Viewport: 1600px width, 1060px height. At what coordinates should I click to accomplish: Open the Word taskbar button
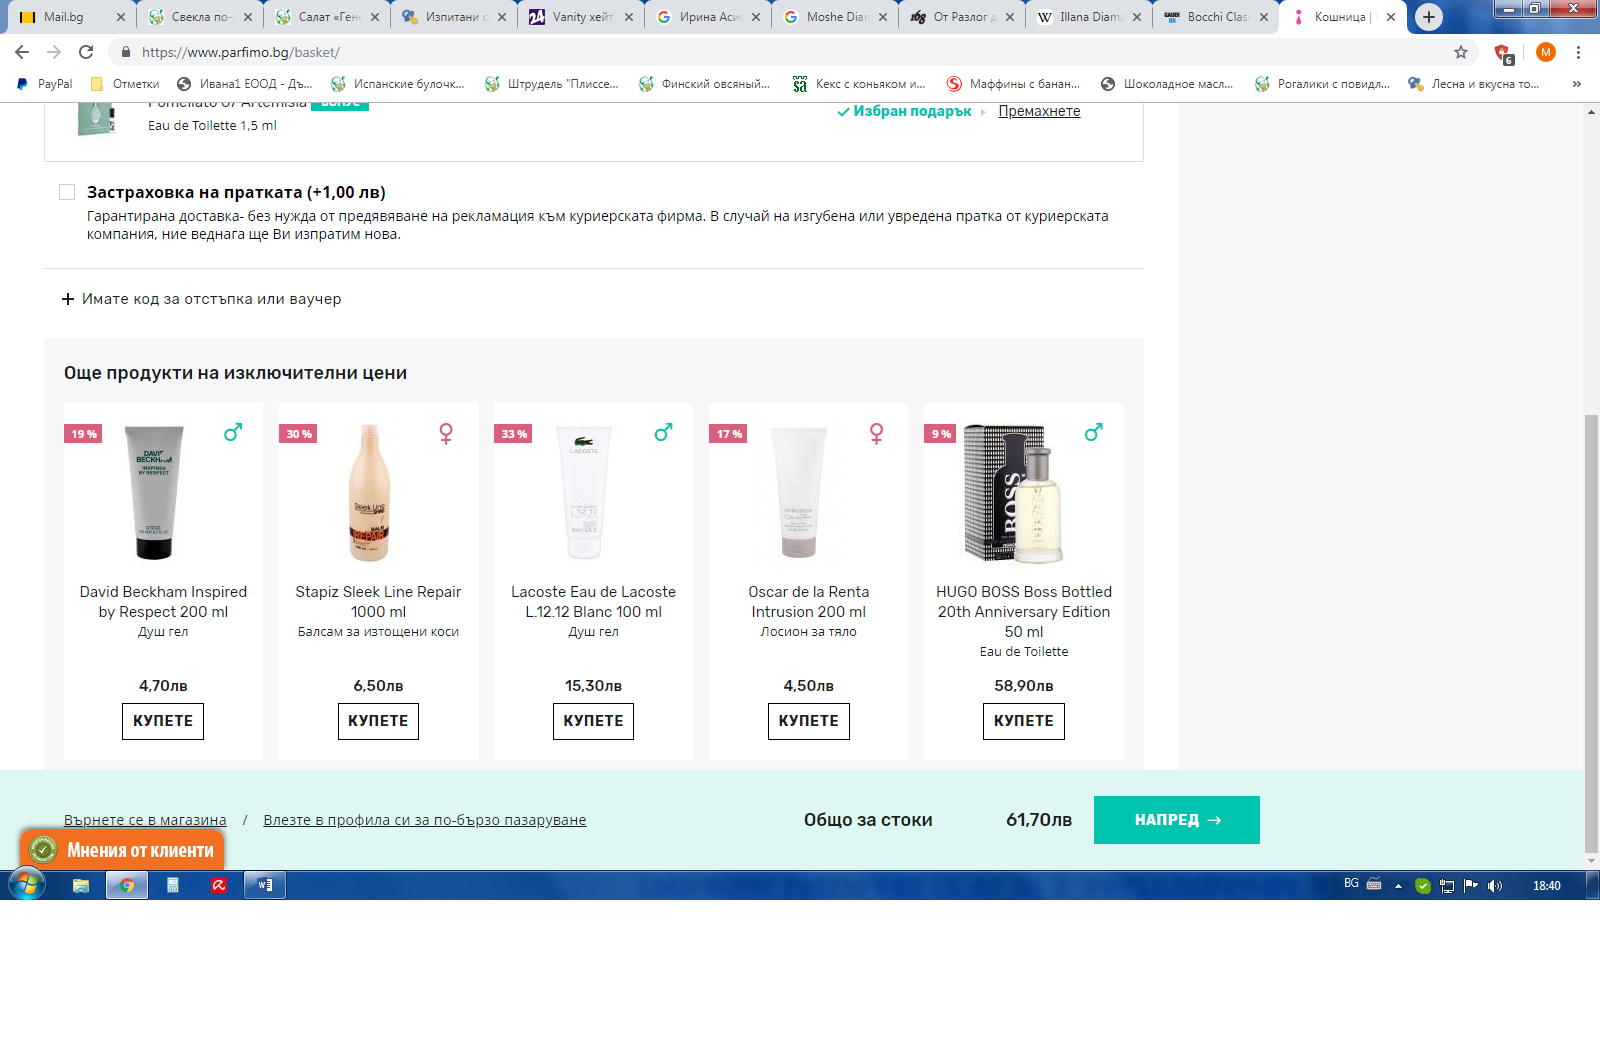point(265,885)
